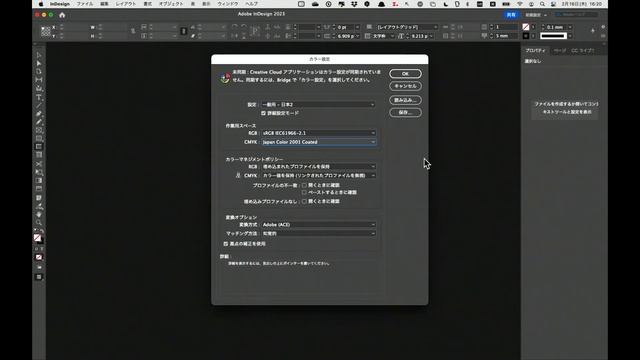
Task: Open the InDesign application menu
Action: coord(60,4)
